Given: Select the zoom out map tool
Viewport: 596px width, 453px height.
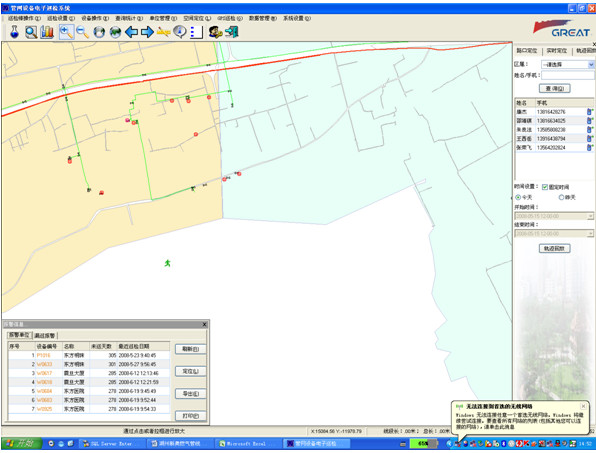Looking at the screenshot, I should coord(82,32).
